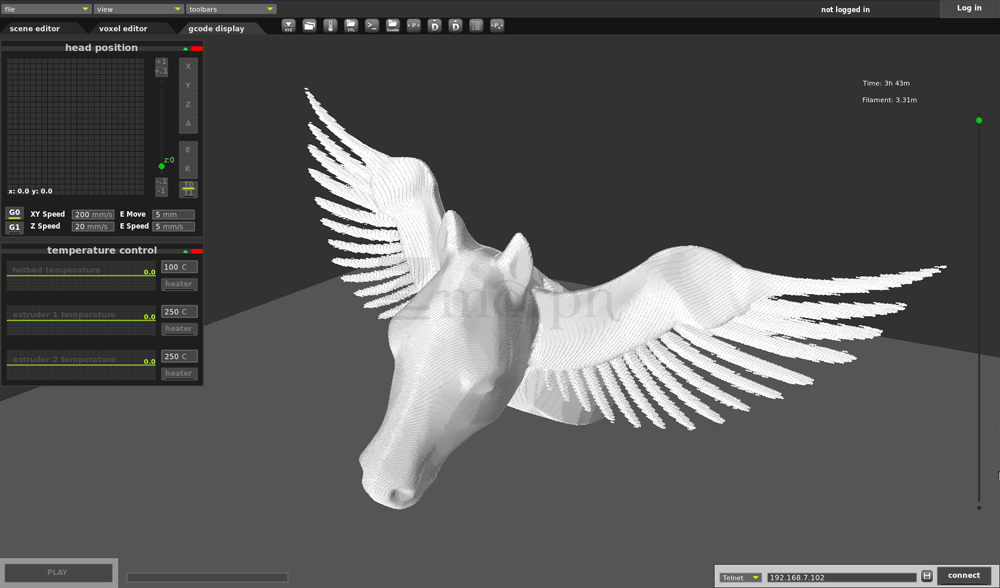Click the thermometer temperature toolbar icon
Viewport: 1000px width, 588px height.
330,25
